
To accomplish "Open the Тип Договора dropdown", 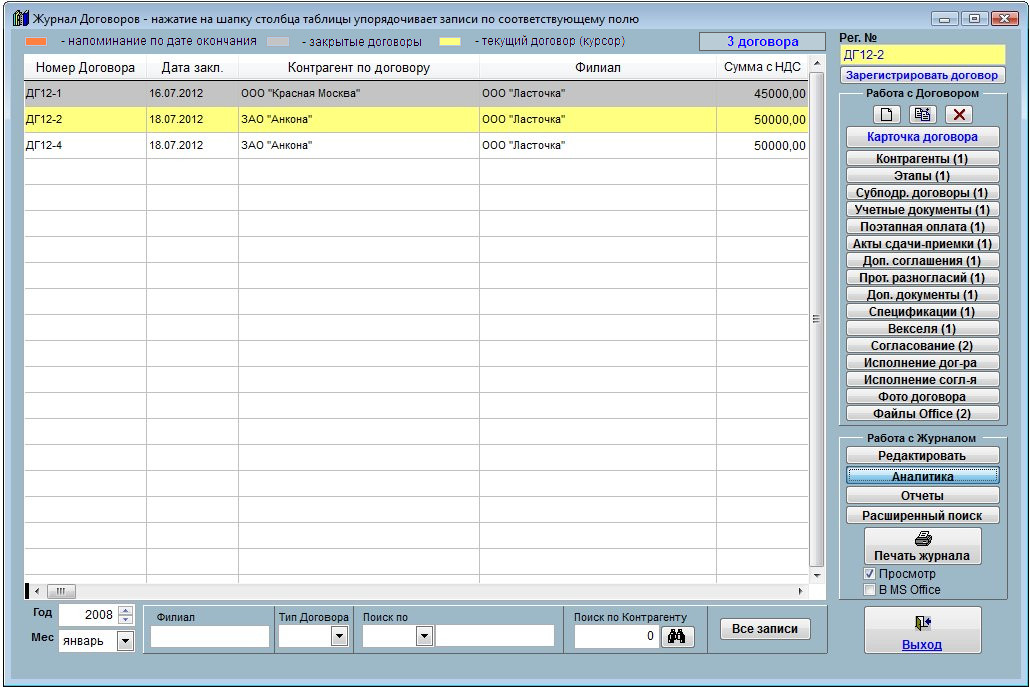I will 339,636.
